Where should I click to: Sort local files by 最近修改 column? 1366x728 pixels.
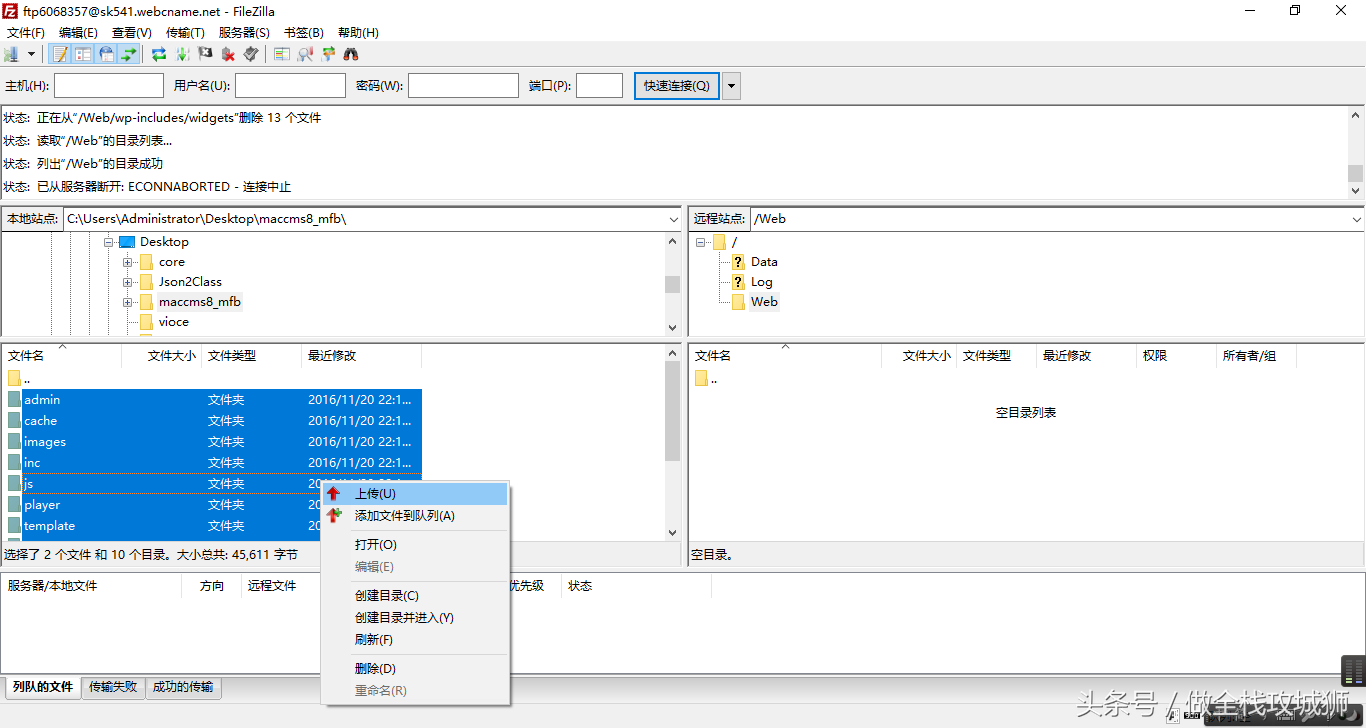(x=361, y=356)
